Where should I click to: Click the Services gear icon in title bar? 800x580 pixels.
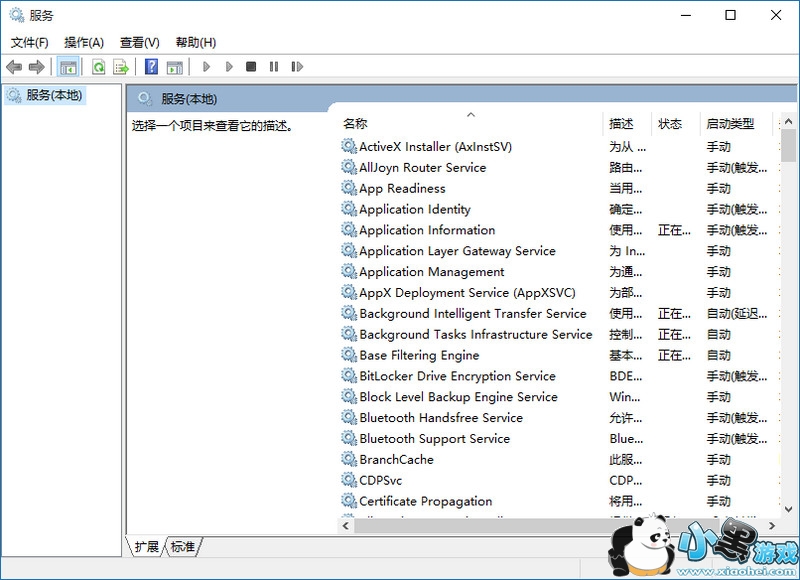16,15
